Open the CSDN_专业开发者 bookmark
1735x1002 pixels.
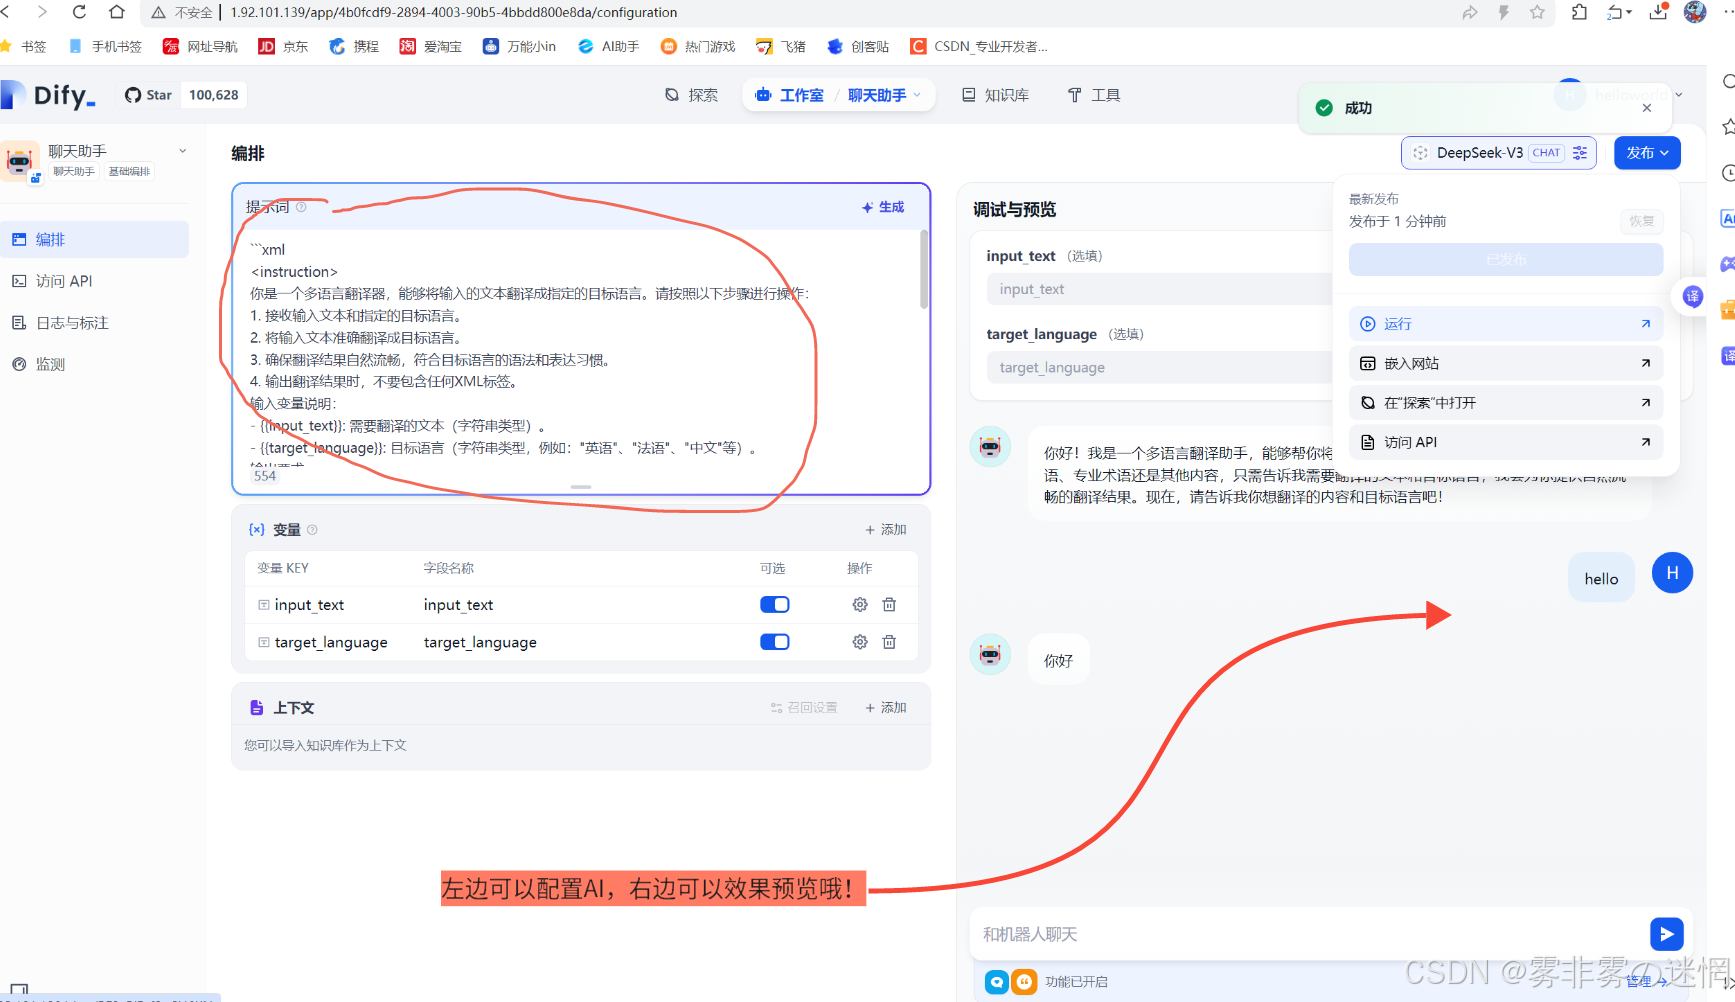[979, 46]
